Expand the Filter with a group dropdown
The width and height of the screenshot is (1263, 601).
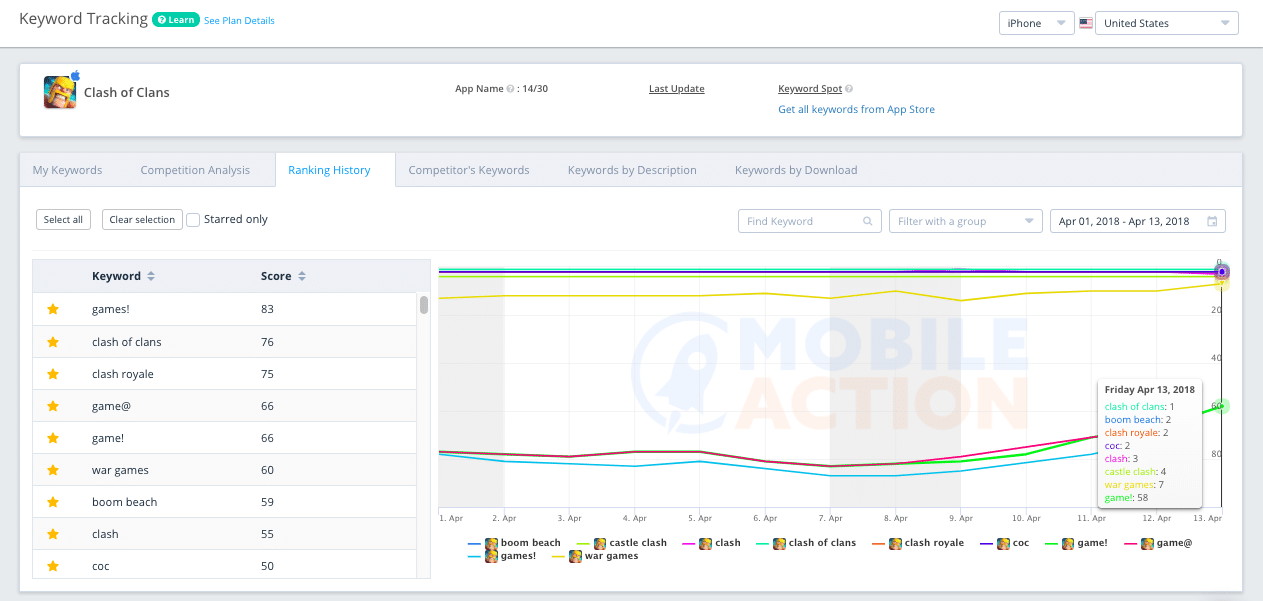point(965,221)
